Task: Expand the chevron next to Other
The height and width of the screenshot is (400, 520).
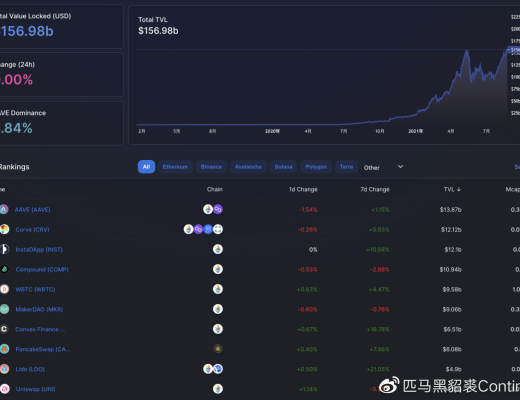Action: click(400, 167)
